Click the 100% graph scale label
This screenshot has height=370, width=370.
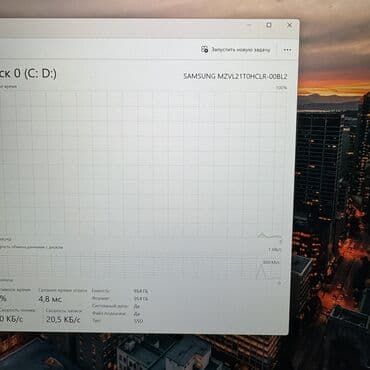(x=281, y=88)
